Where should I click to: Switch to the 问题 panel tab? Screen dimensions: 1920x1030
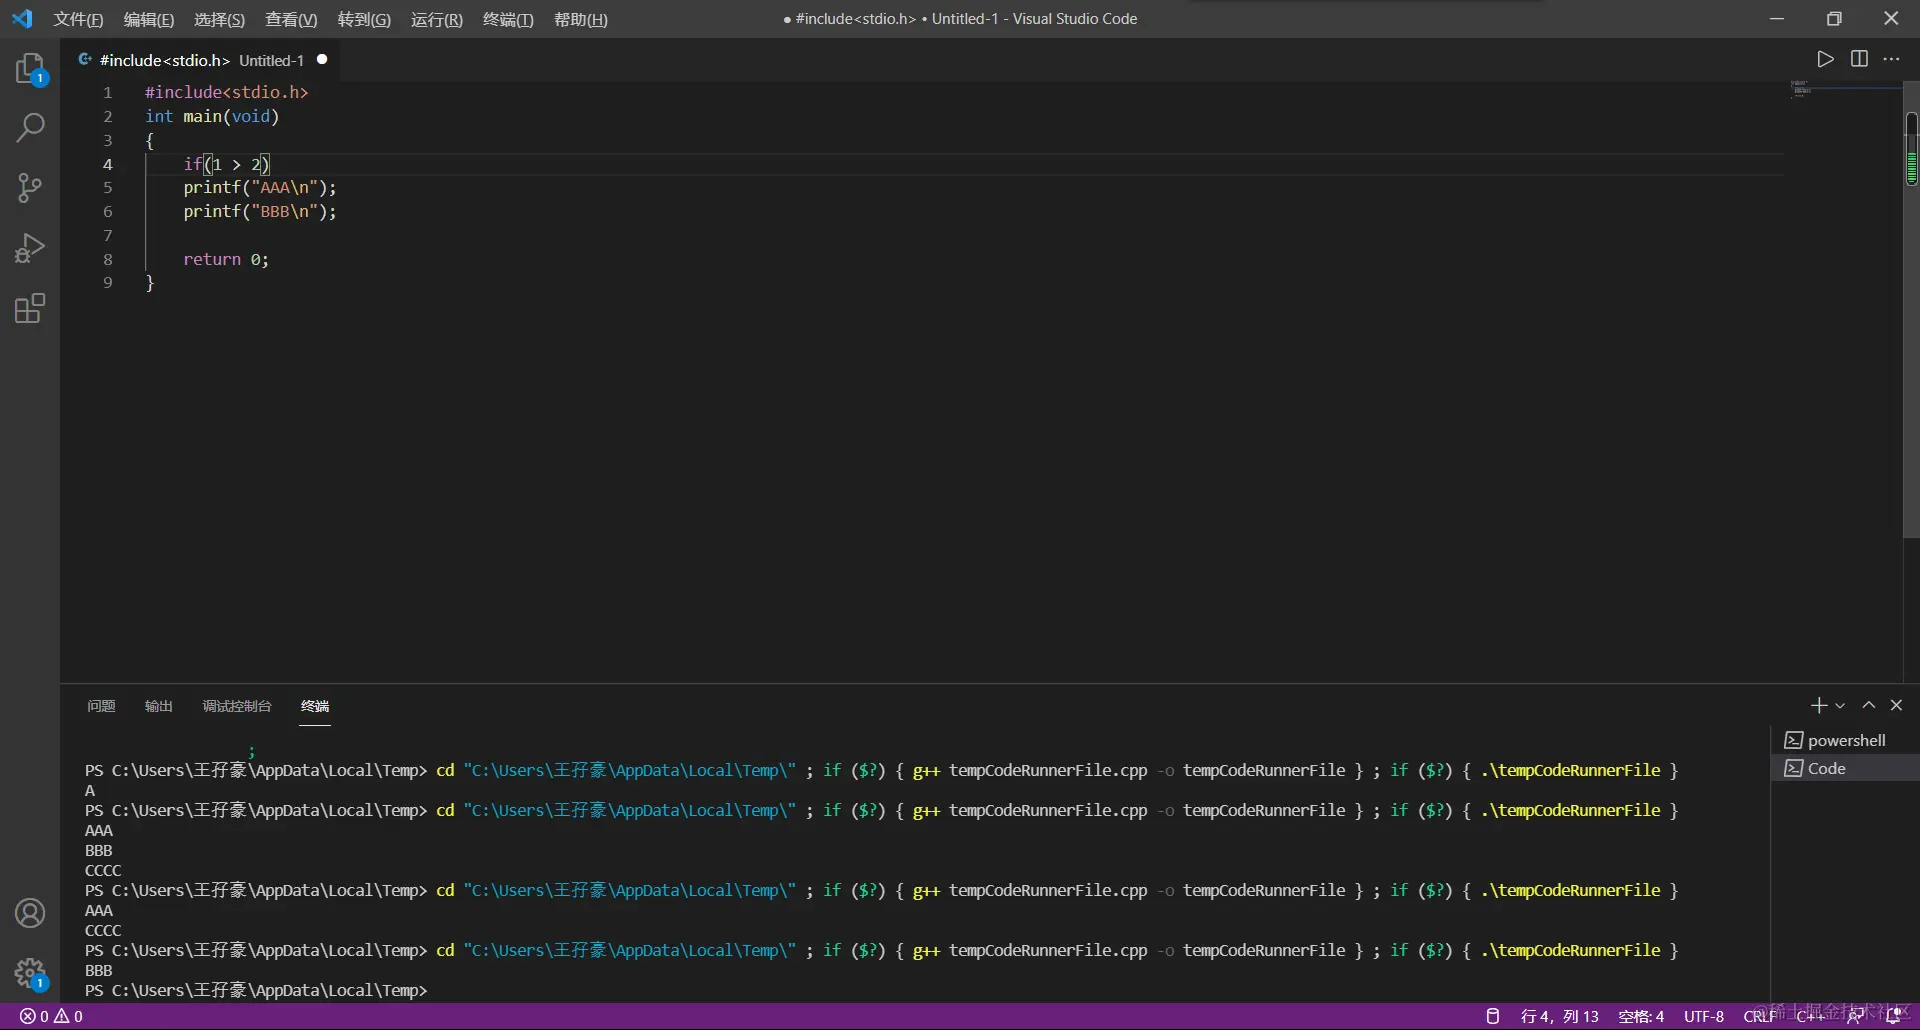101,706
